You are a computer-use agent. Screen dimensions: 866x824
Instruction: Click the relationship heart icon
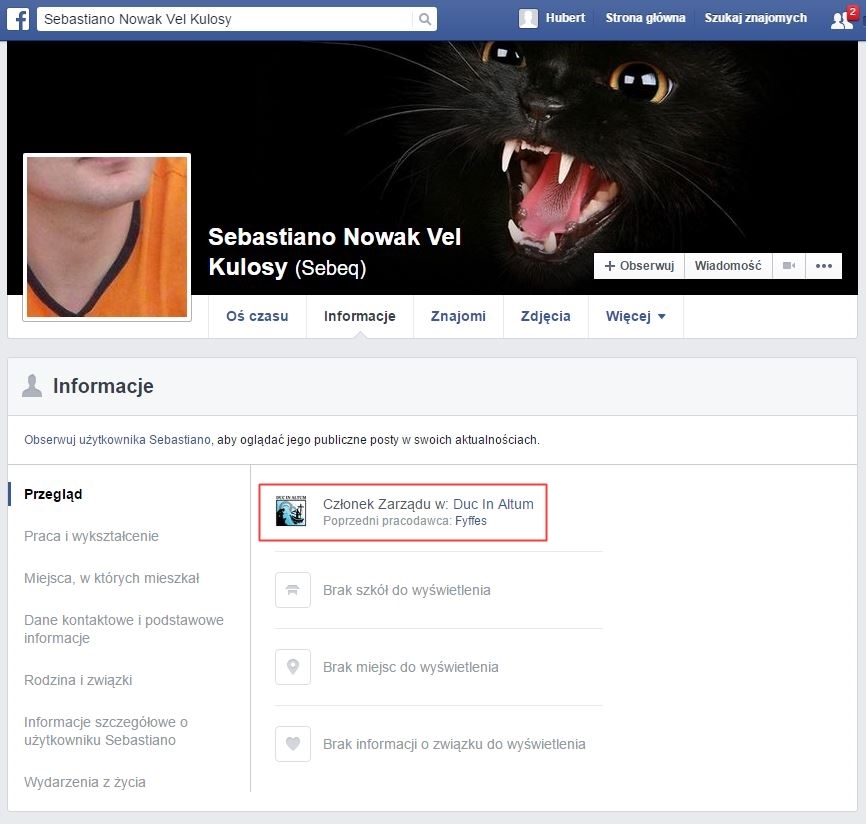pos(293,744)
